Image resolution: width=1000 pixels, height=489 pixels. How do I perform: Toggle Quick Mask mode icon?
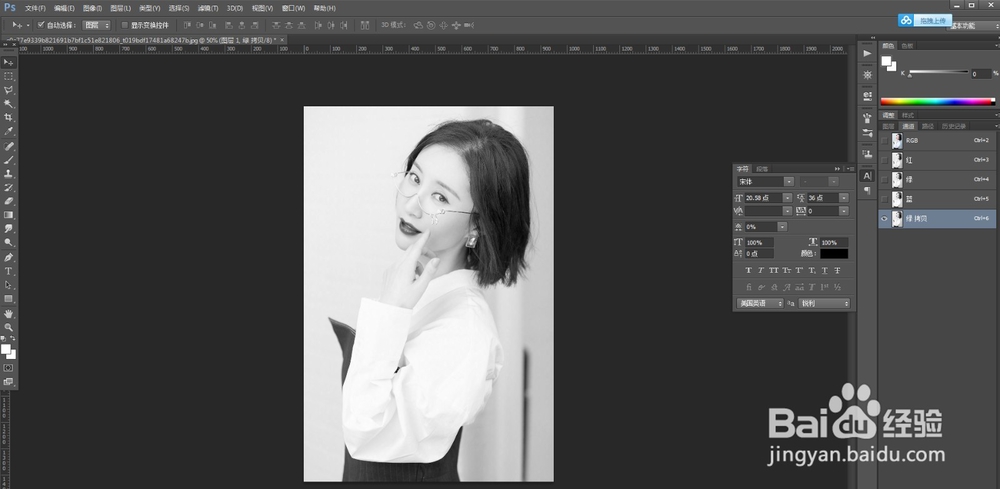(x=8, y=368)
